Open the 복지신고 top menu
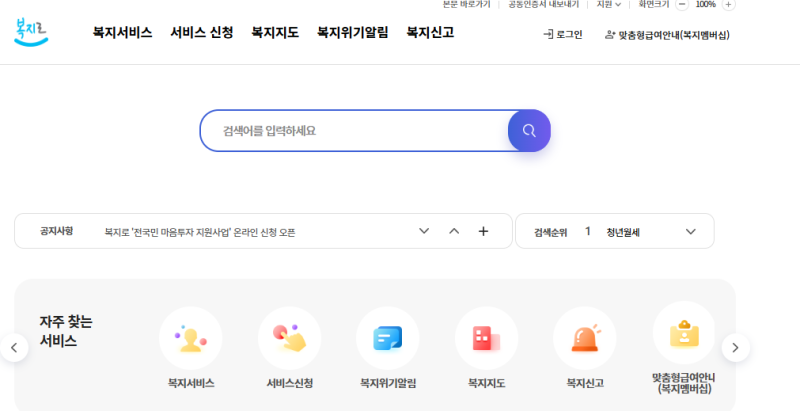 tap(430, 33)
